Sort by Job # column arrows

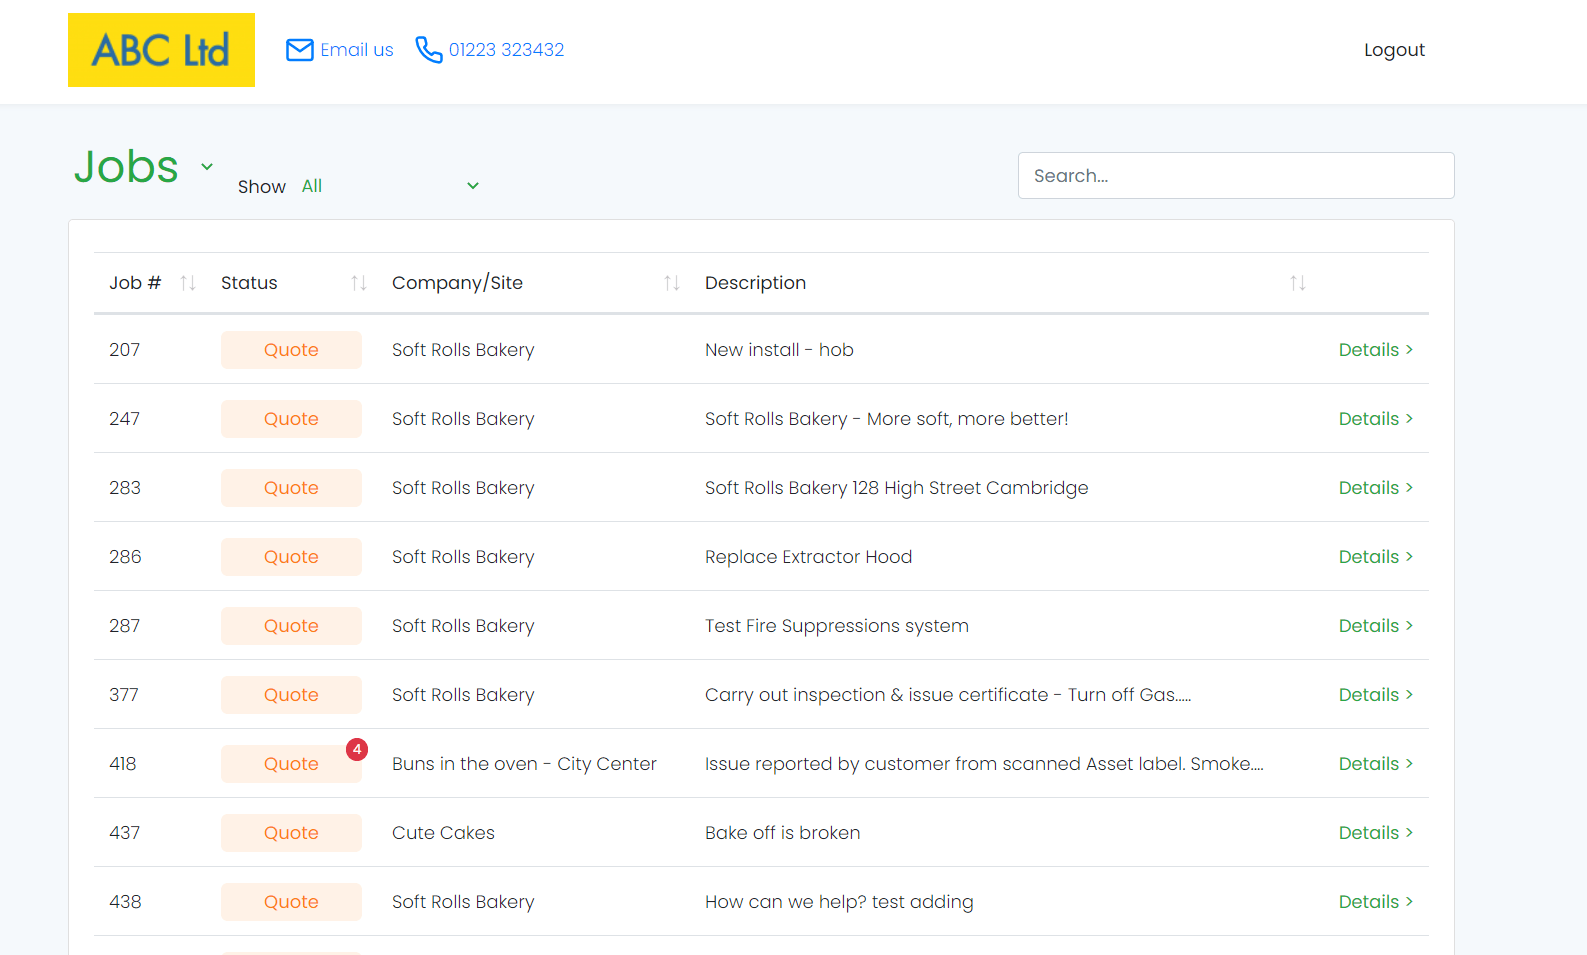187,283
